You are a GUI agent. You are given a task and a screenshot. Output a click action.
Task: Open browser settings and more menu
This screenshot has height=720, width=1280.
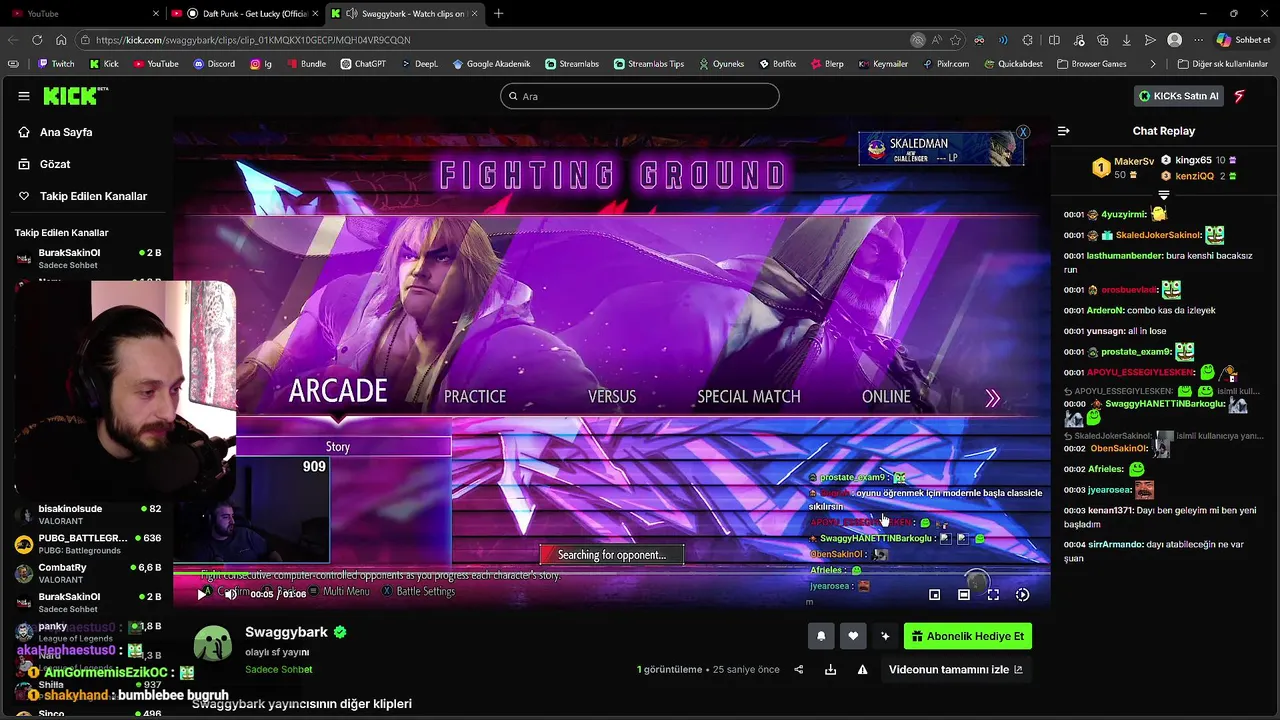pyautogui.click(x=1198, y=40)
